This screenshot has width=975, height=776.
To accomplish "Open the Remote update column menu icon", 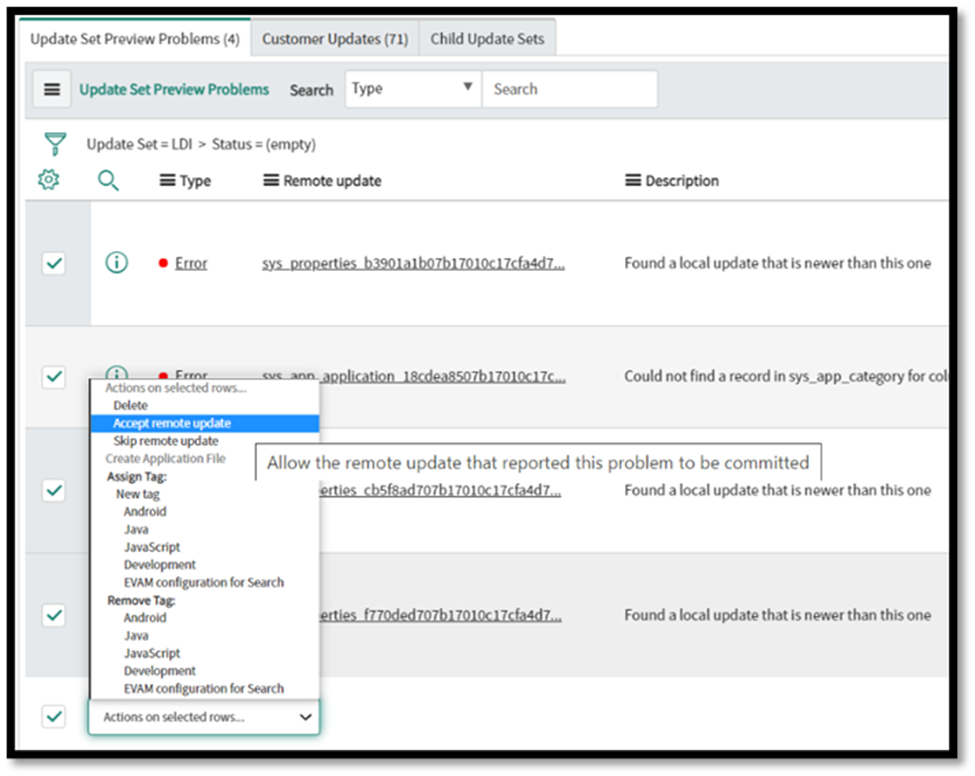I will pyautogui.click(x=271, y=181).
